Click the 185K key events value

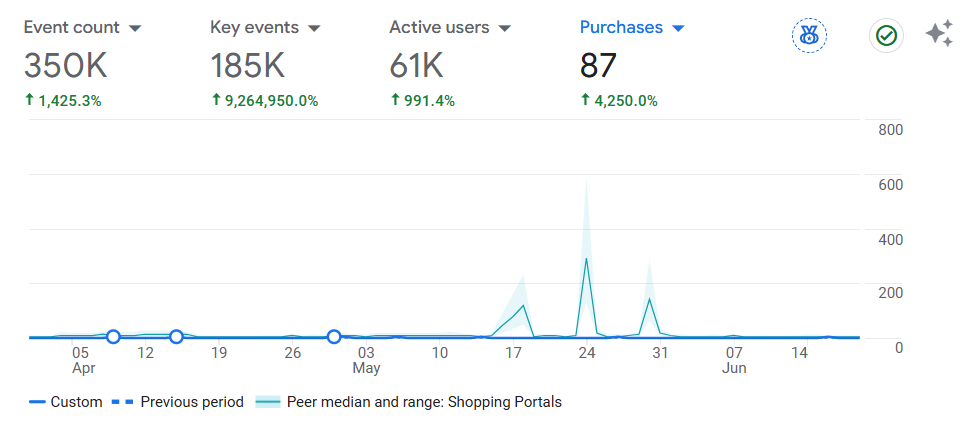pos(248,66)
